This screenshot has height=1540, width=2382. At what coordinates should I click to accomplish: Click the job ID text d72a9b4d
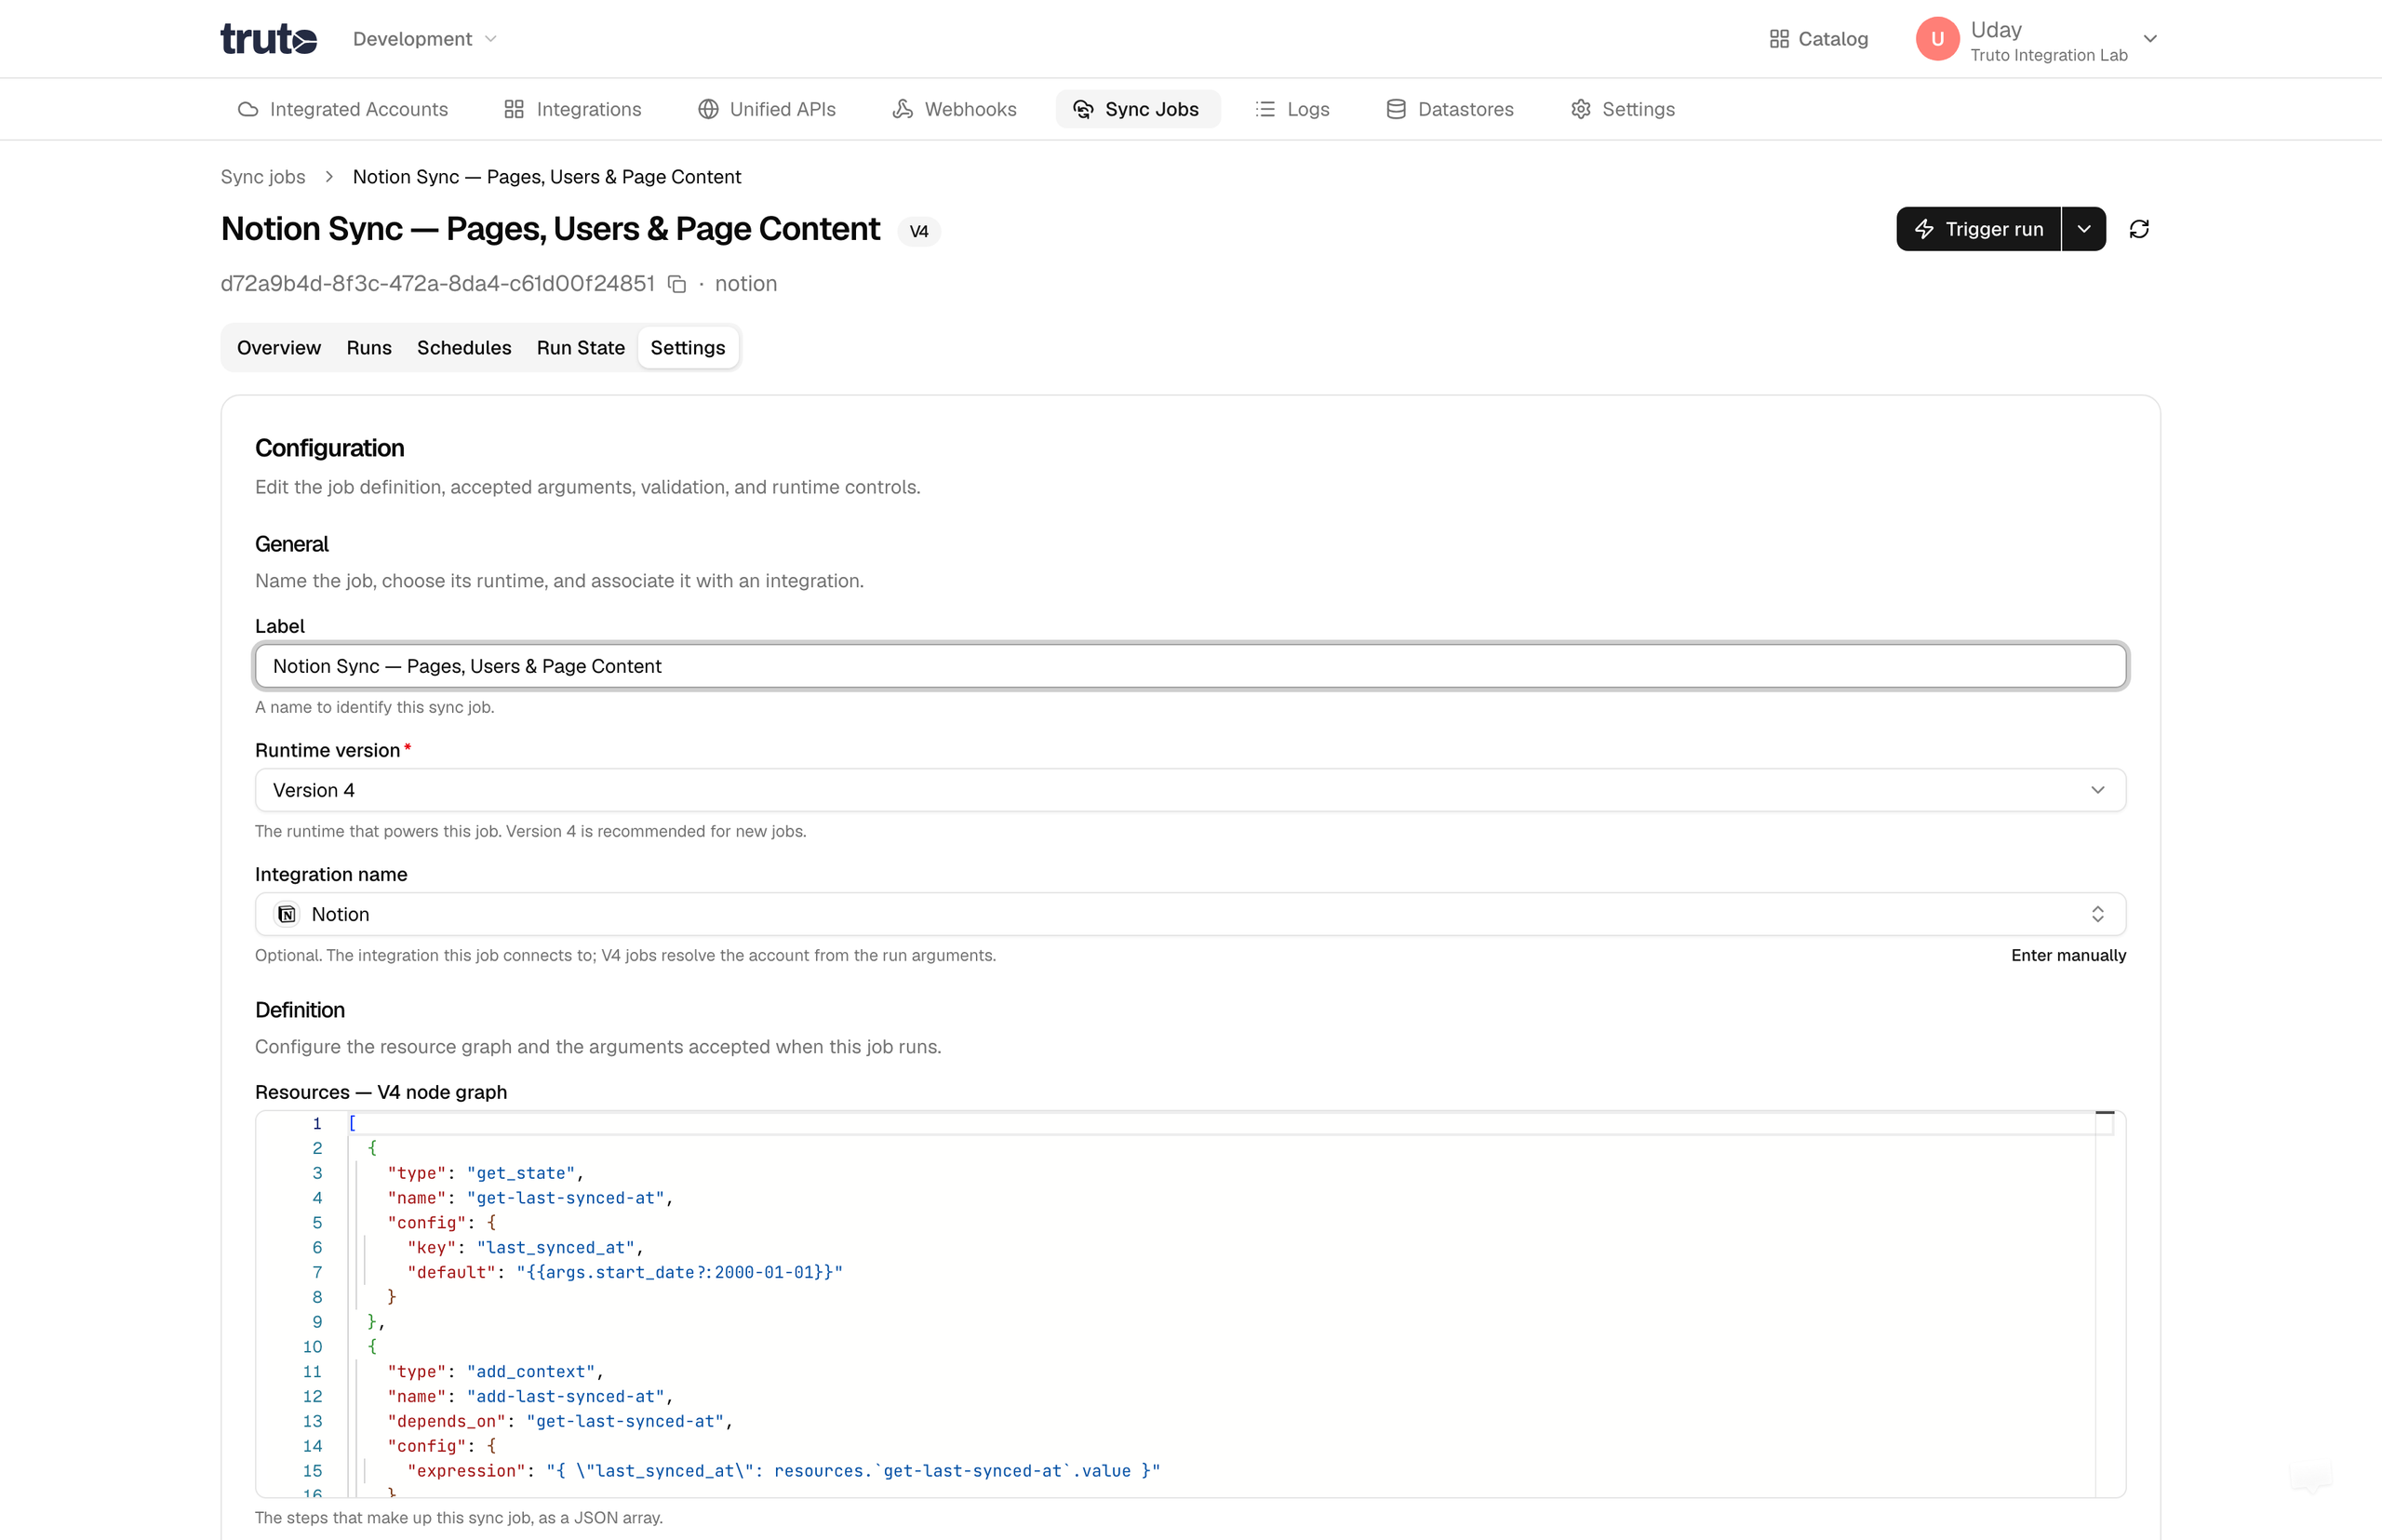pos(437,284)
